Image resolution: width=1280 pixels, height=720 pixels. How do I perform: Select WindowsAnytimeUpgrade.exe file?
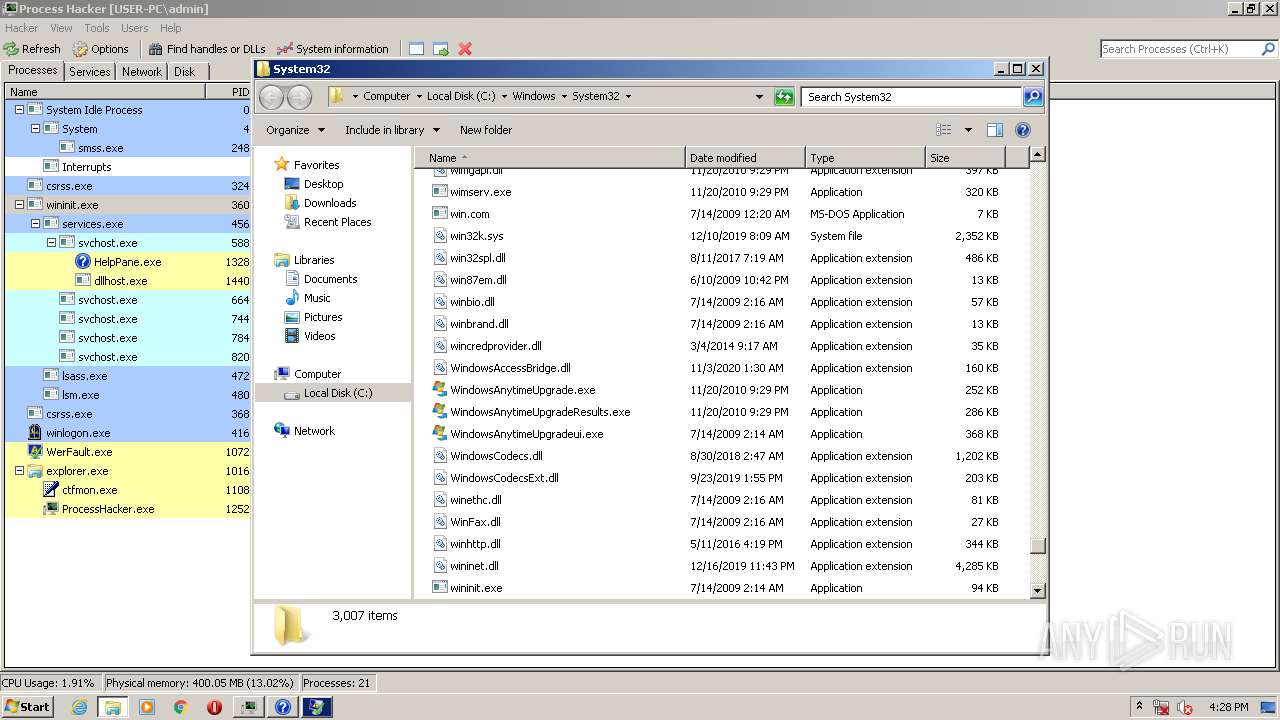coord(522,390)
